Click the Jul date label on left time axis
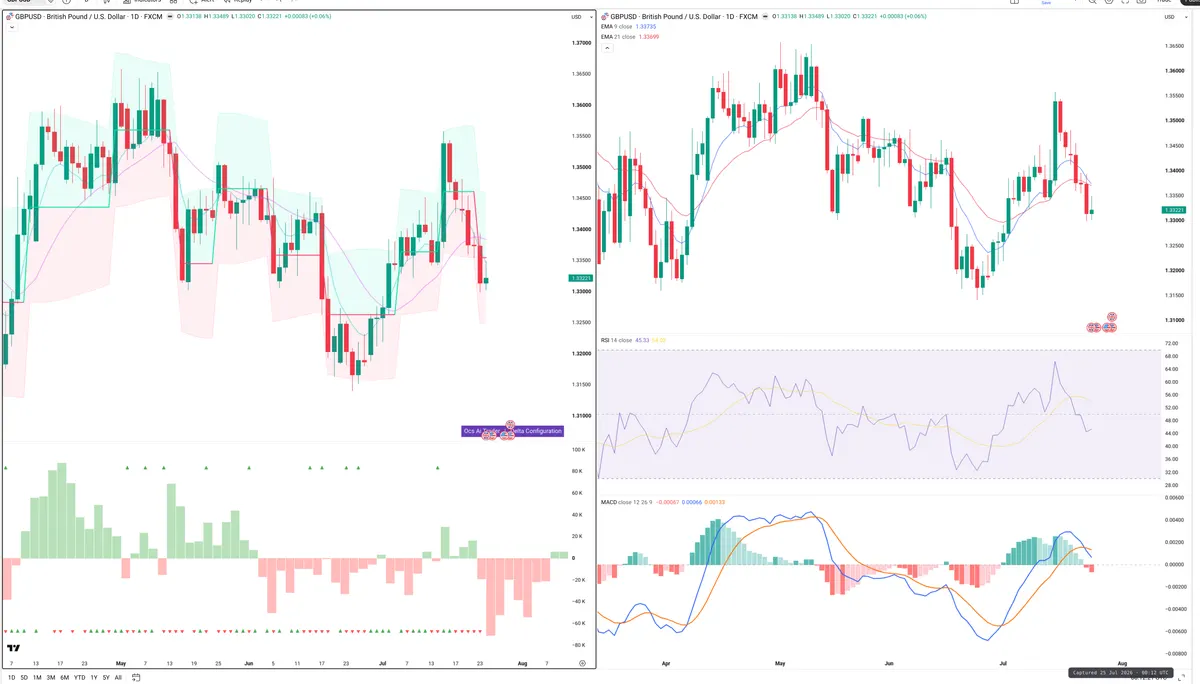 coord(384,663)
